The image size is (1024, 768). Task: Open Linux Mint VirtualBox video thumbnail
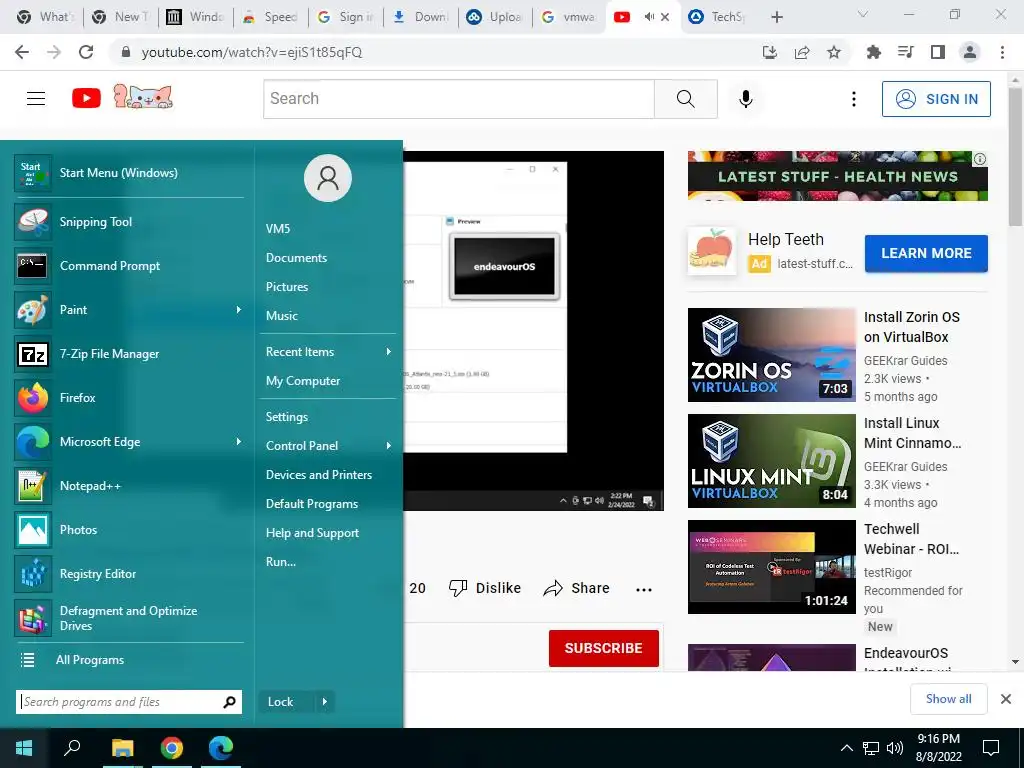click(771, 461)
